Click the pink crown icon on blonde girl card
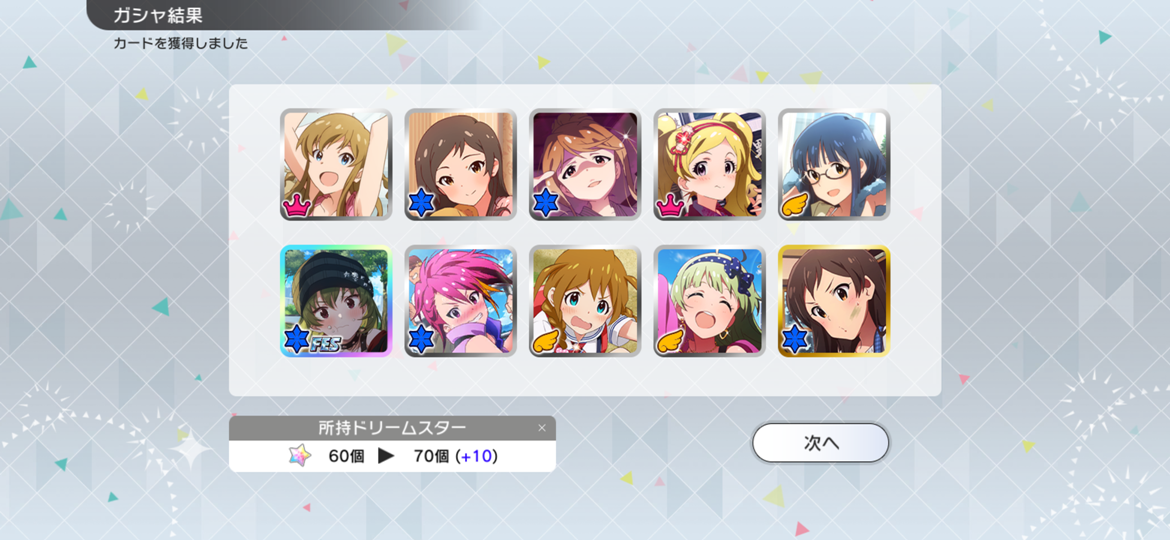Screen dimensions: 1170x540 click(669, 203)
